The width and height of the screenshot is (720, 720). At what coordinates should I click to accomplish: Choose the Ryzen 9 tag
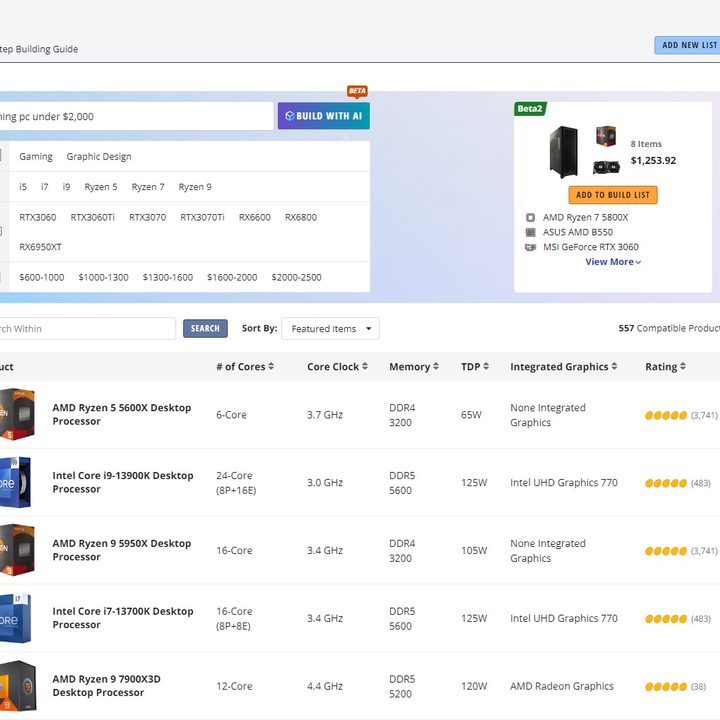(x=195, y=187)
